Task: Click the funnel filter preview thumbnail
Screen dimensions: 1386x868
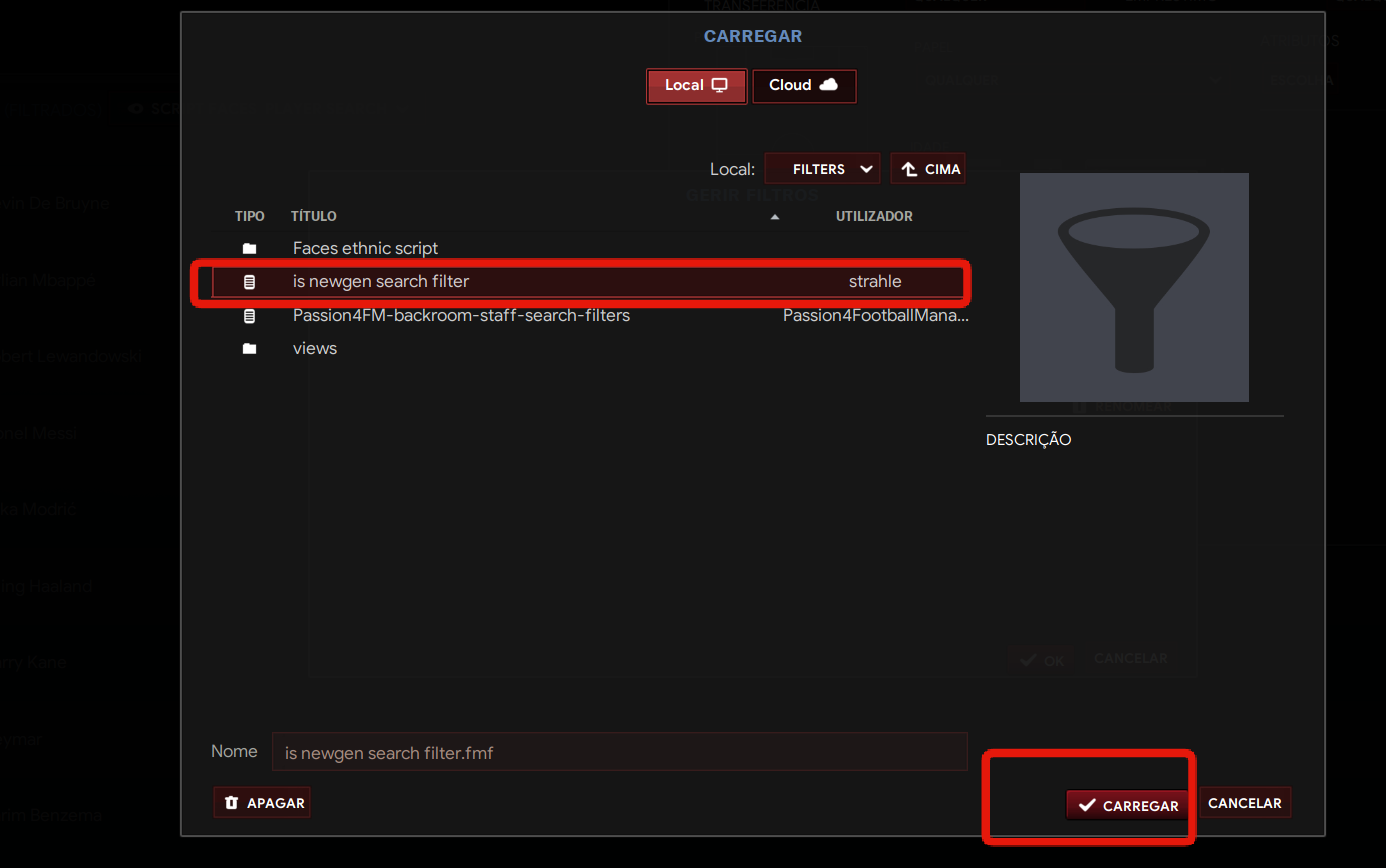Action: (1134, 287)
